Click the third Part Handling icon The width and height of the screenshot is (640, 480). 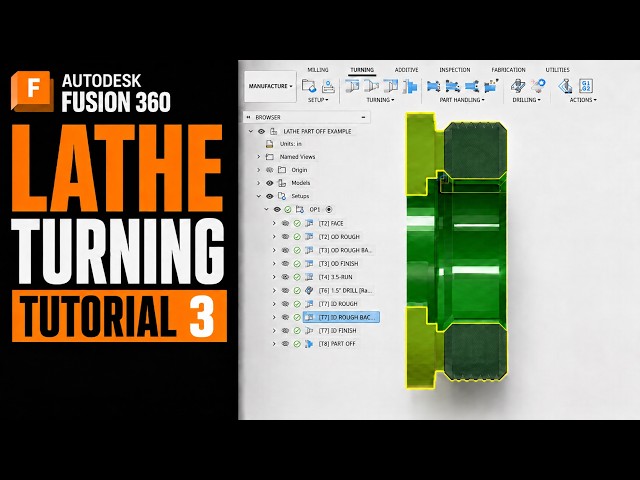point(471,86)
